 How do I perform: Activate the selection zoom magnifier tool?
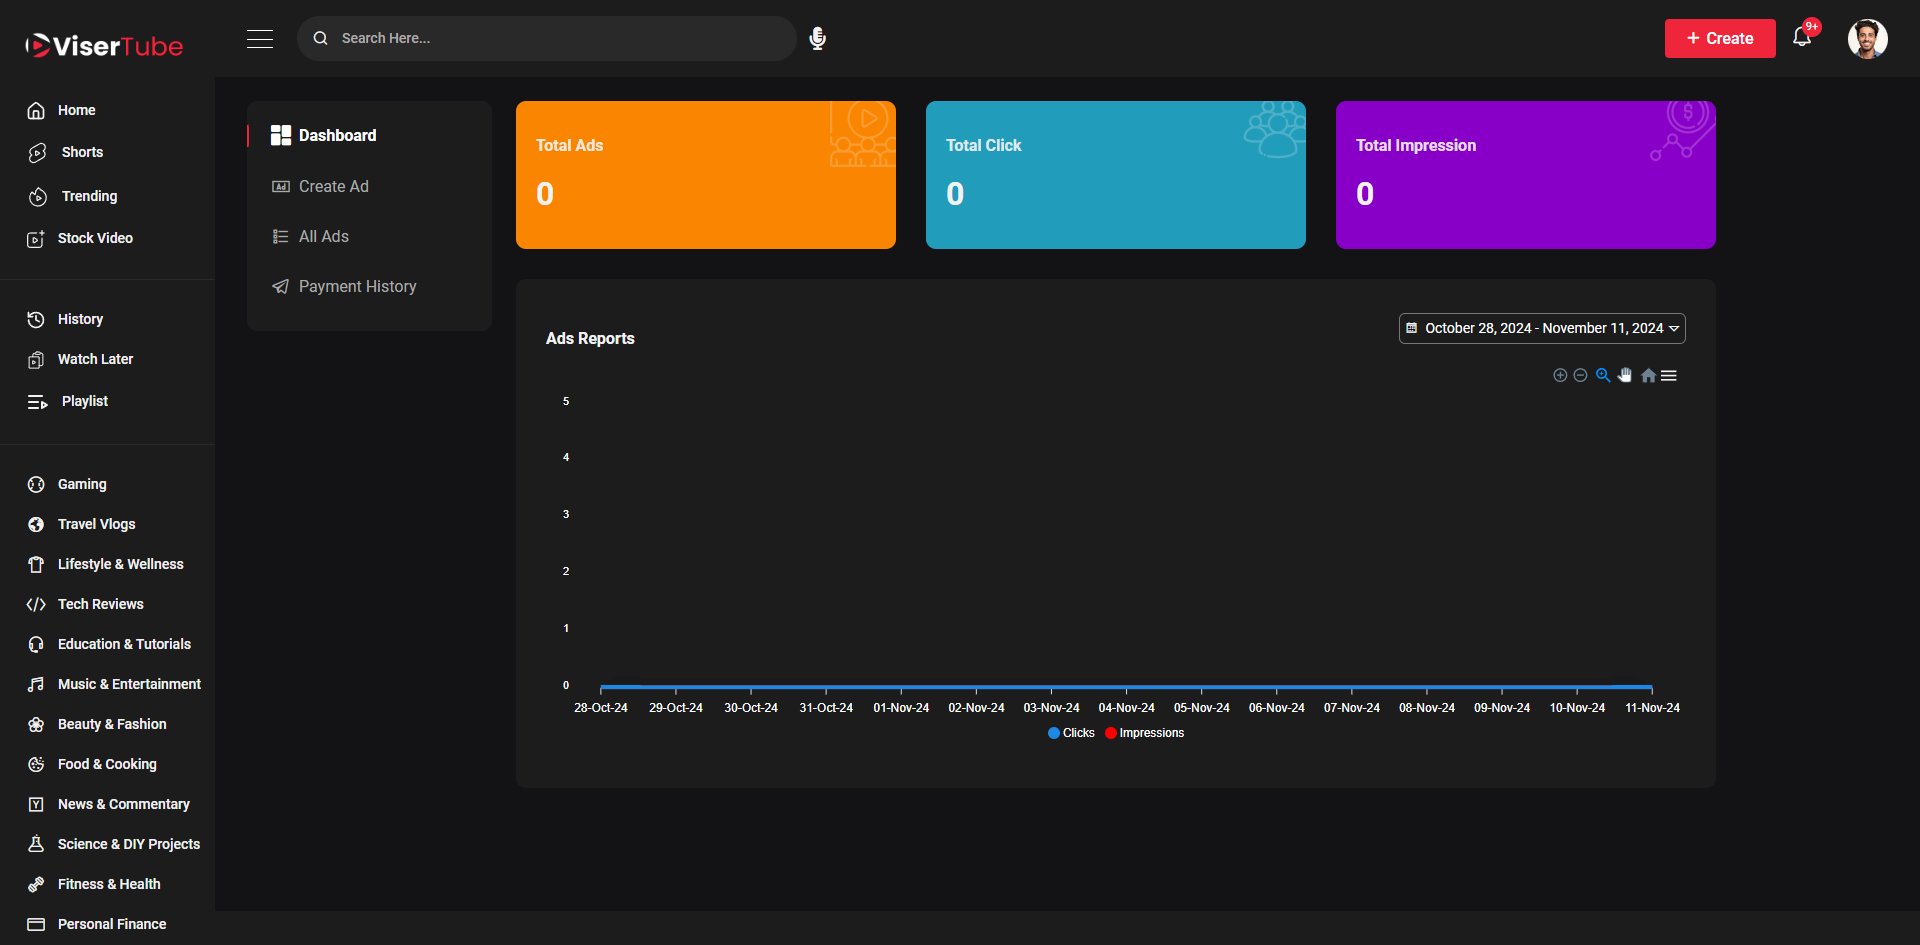point(1604,375)
